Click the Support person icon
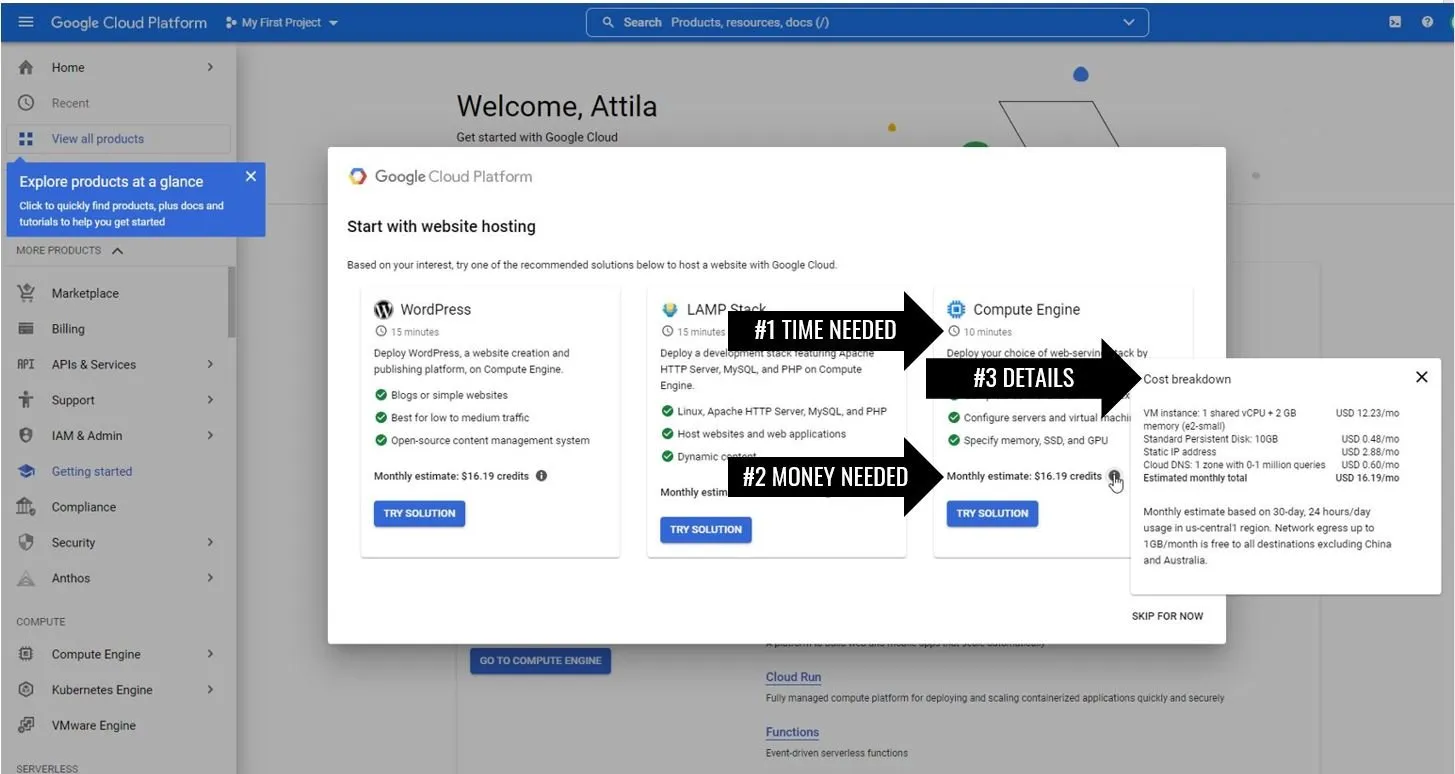Screen dimensions: 1455x774 click(x=26, y=400)
